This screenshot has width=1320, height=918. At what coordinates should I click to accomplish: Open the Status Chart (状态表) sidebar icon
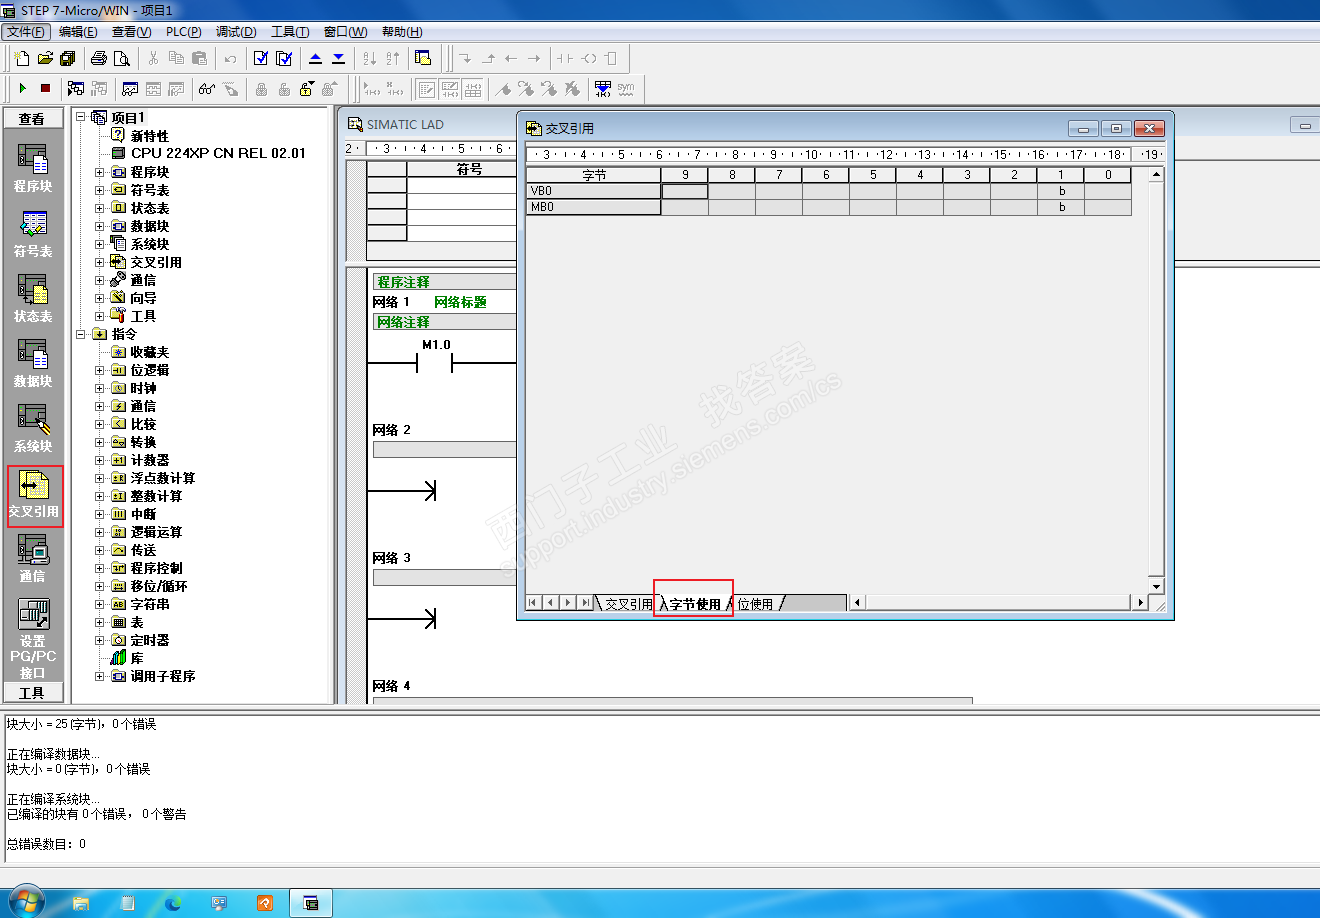33,297
